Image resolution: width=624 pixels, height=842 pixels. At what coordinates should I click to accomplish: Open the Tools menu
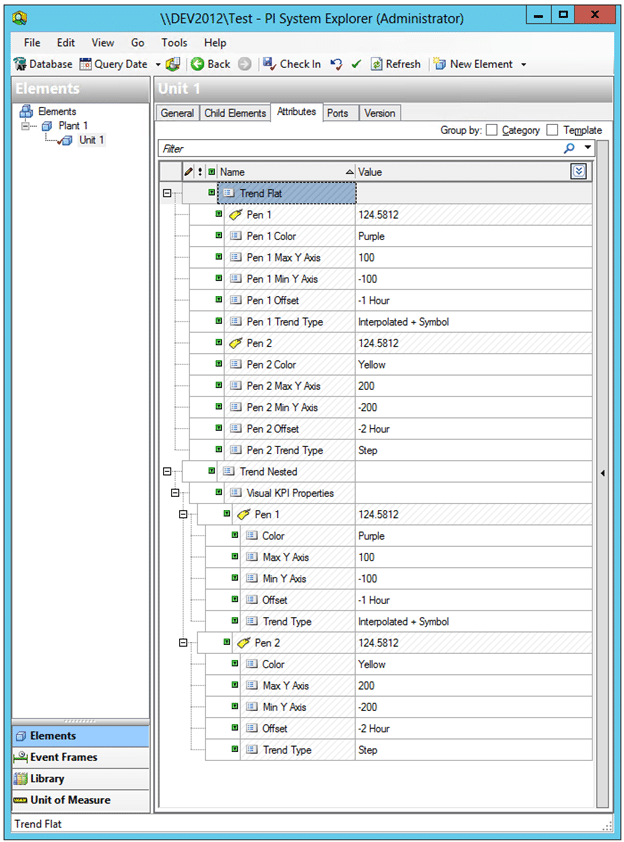point(174,43)
